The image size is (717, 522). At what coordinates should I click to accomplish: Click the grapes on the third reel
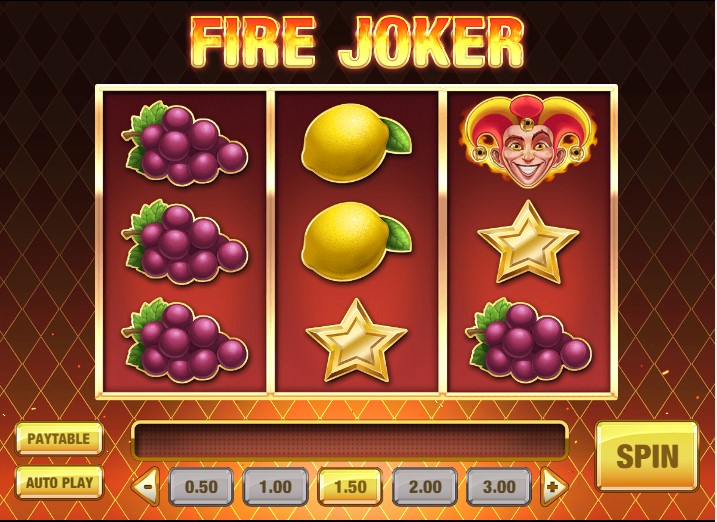[x=529, y=340]
